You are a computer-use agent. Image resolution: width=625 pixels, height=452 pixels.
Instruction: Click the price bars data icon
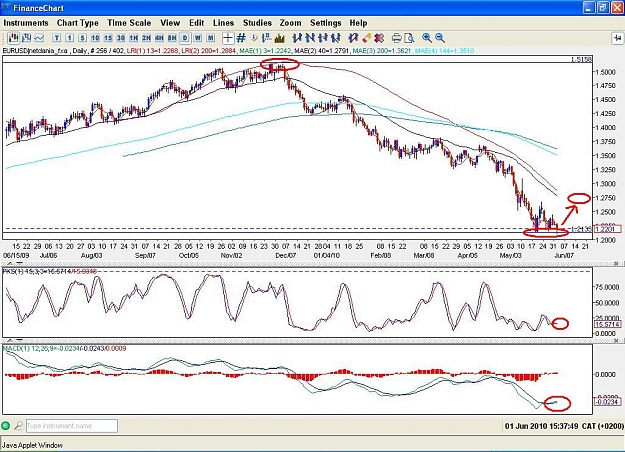(x=267, y=38)
